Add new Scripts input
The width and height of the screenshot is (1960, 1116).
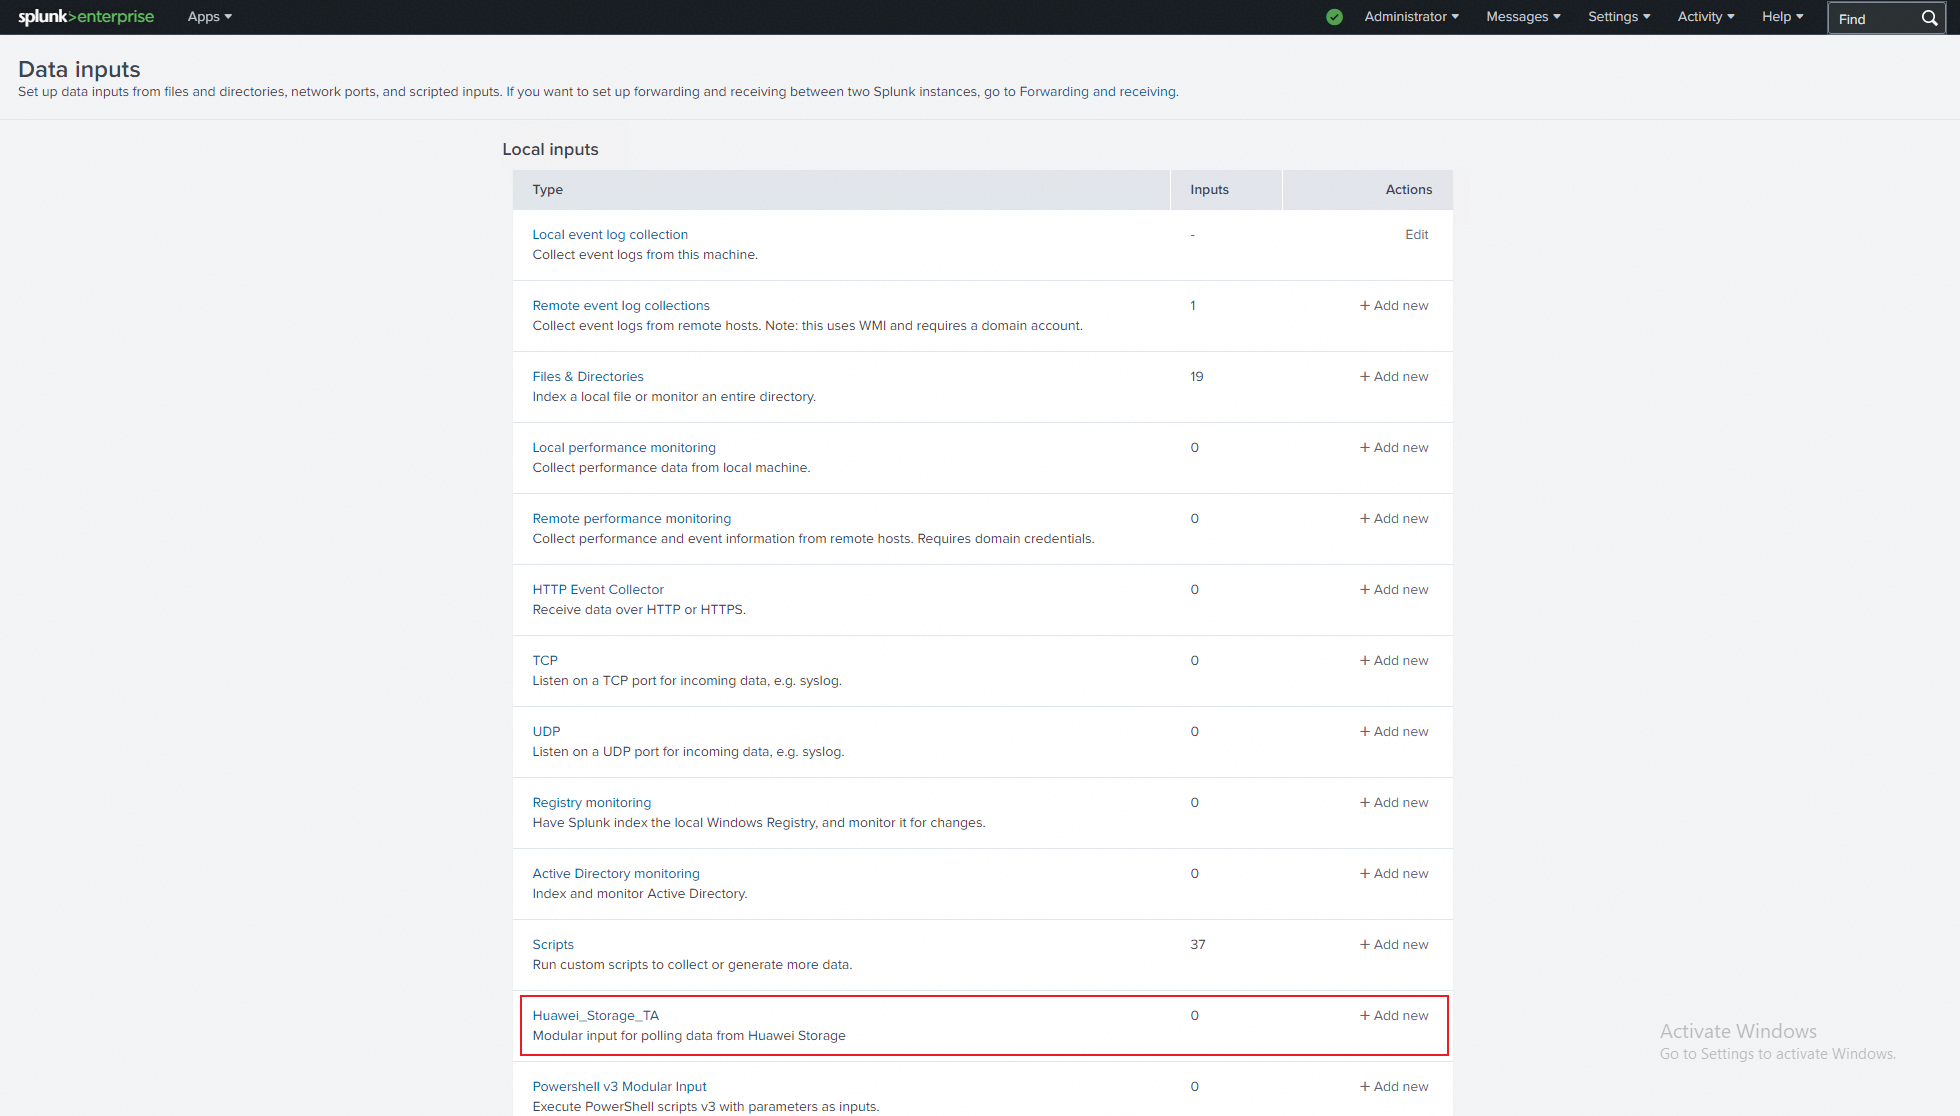1394,945
